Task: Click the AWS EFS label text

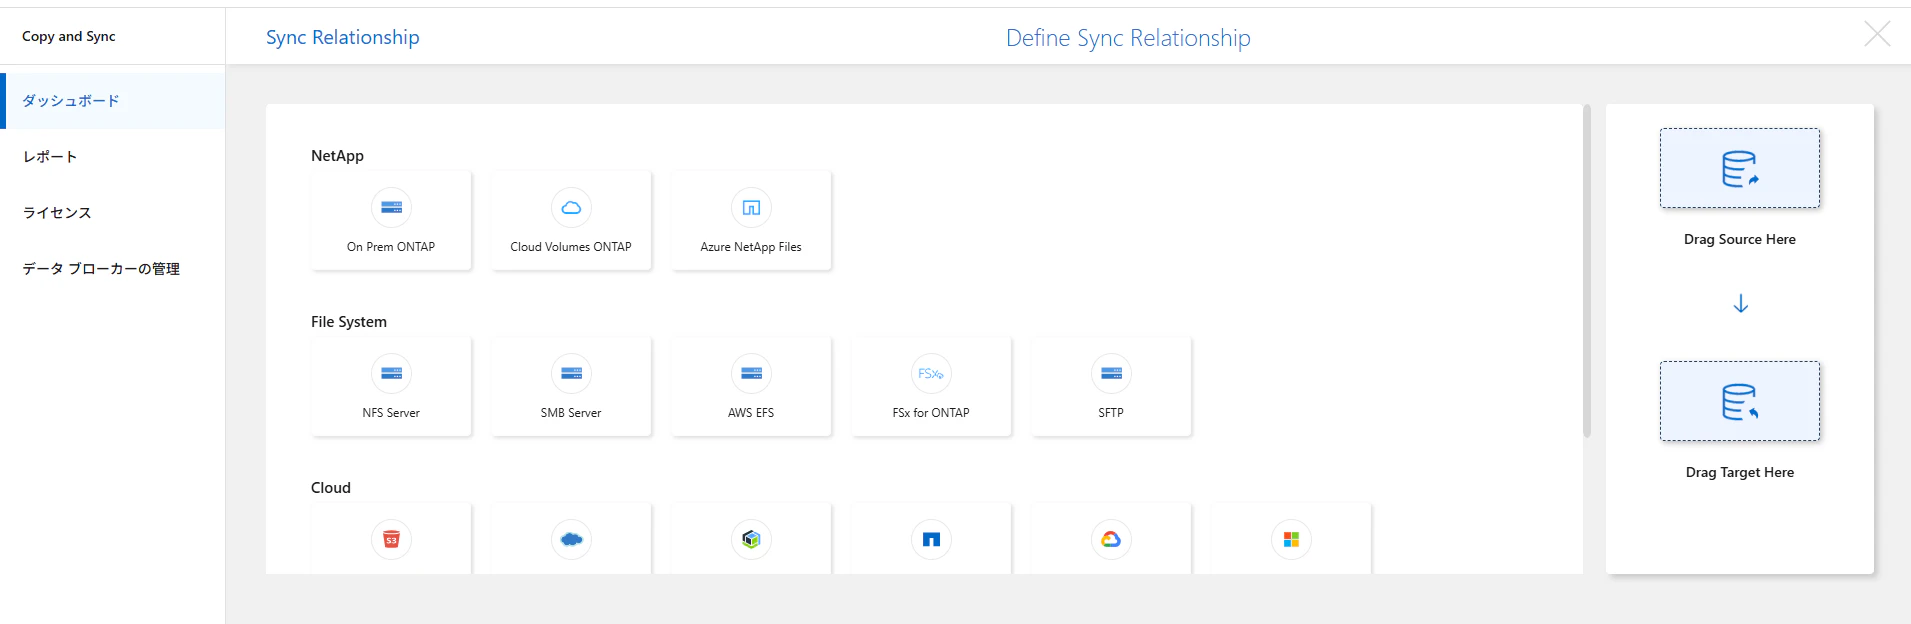Action: [751, 413]
